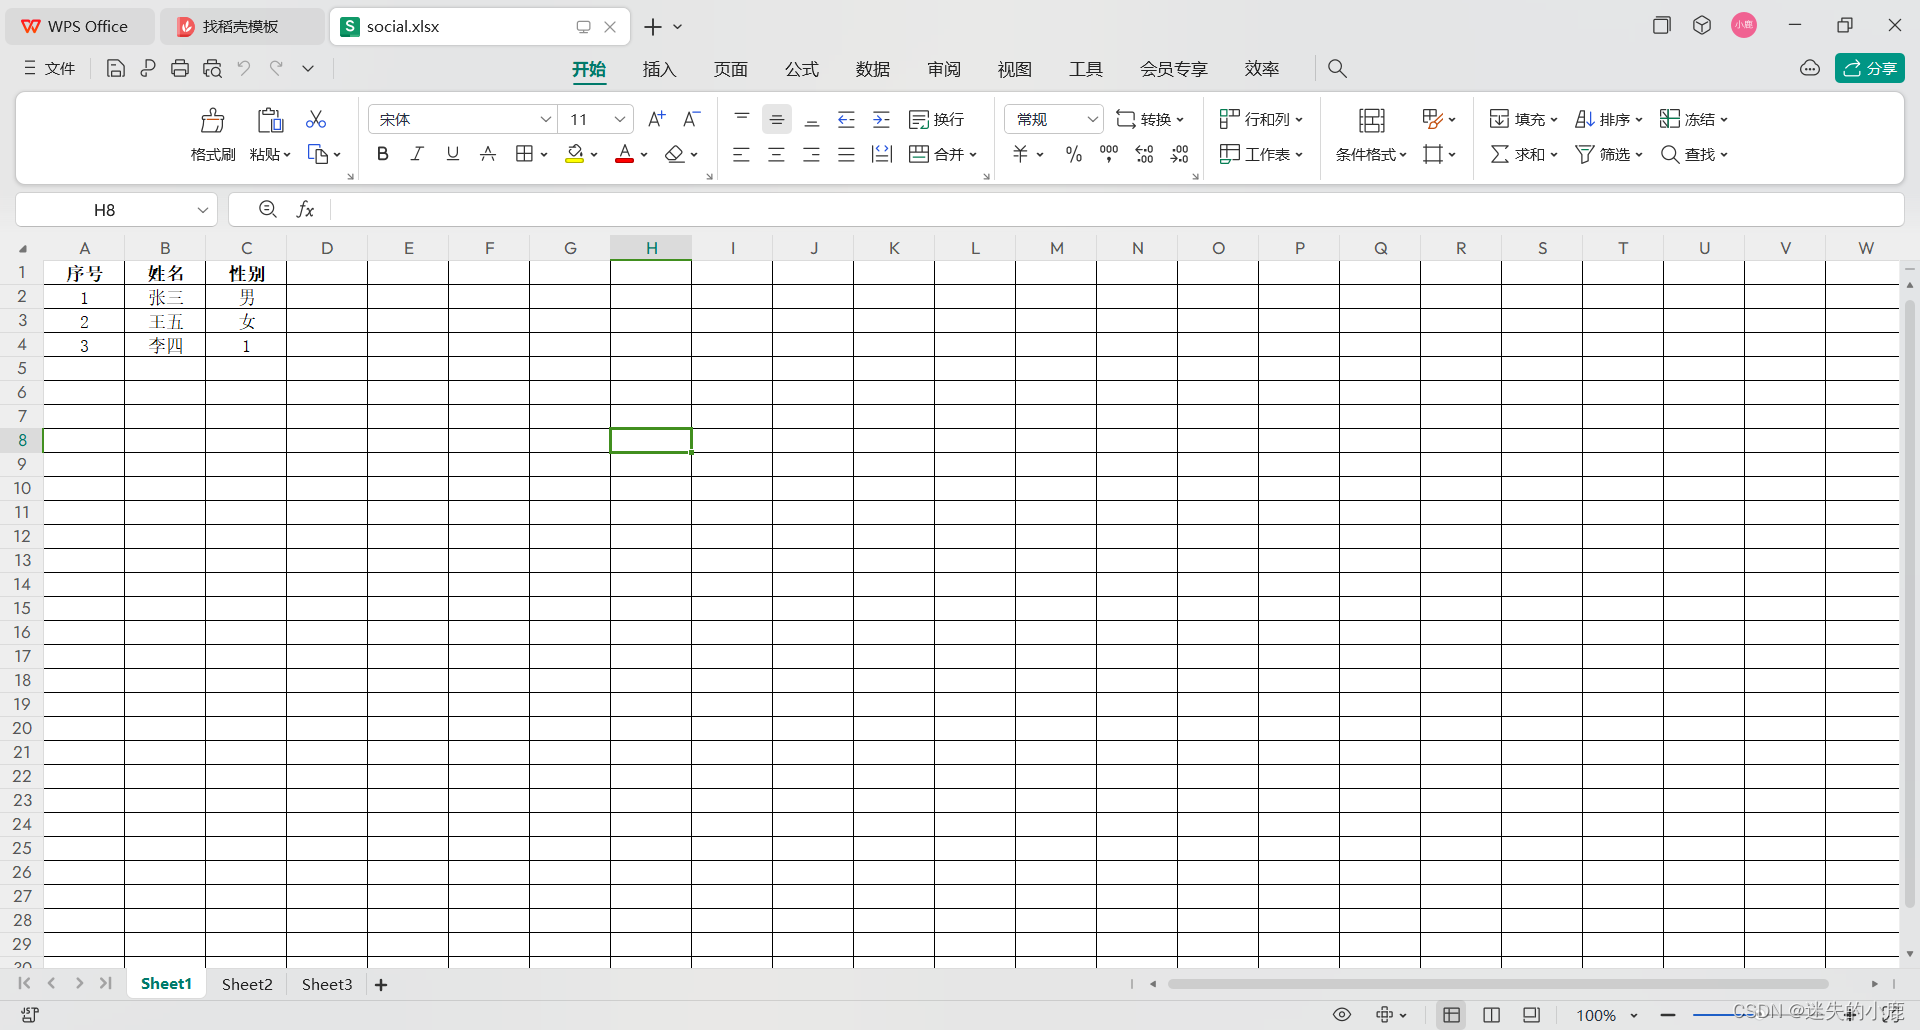This screenshot has height=1030, width=1920.
Task: Click the strikethrough text icon
Action: tap(488, 154)
